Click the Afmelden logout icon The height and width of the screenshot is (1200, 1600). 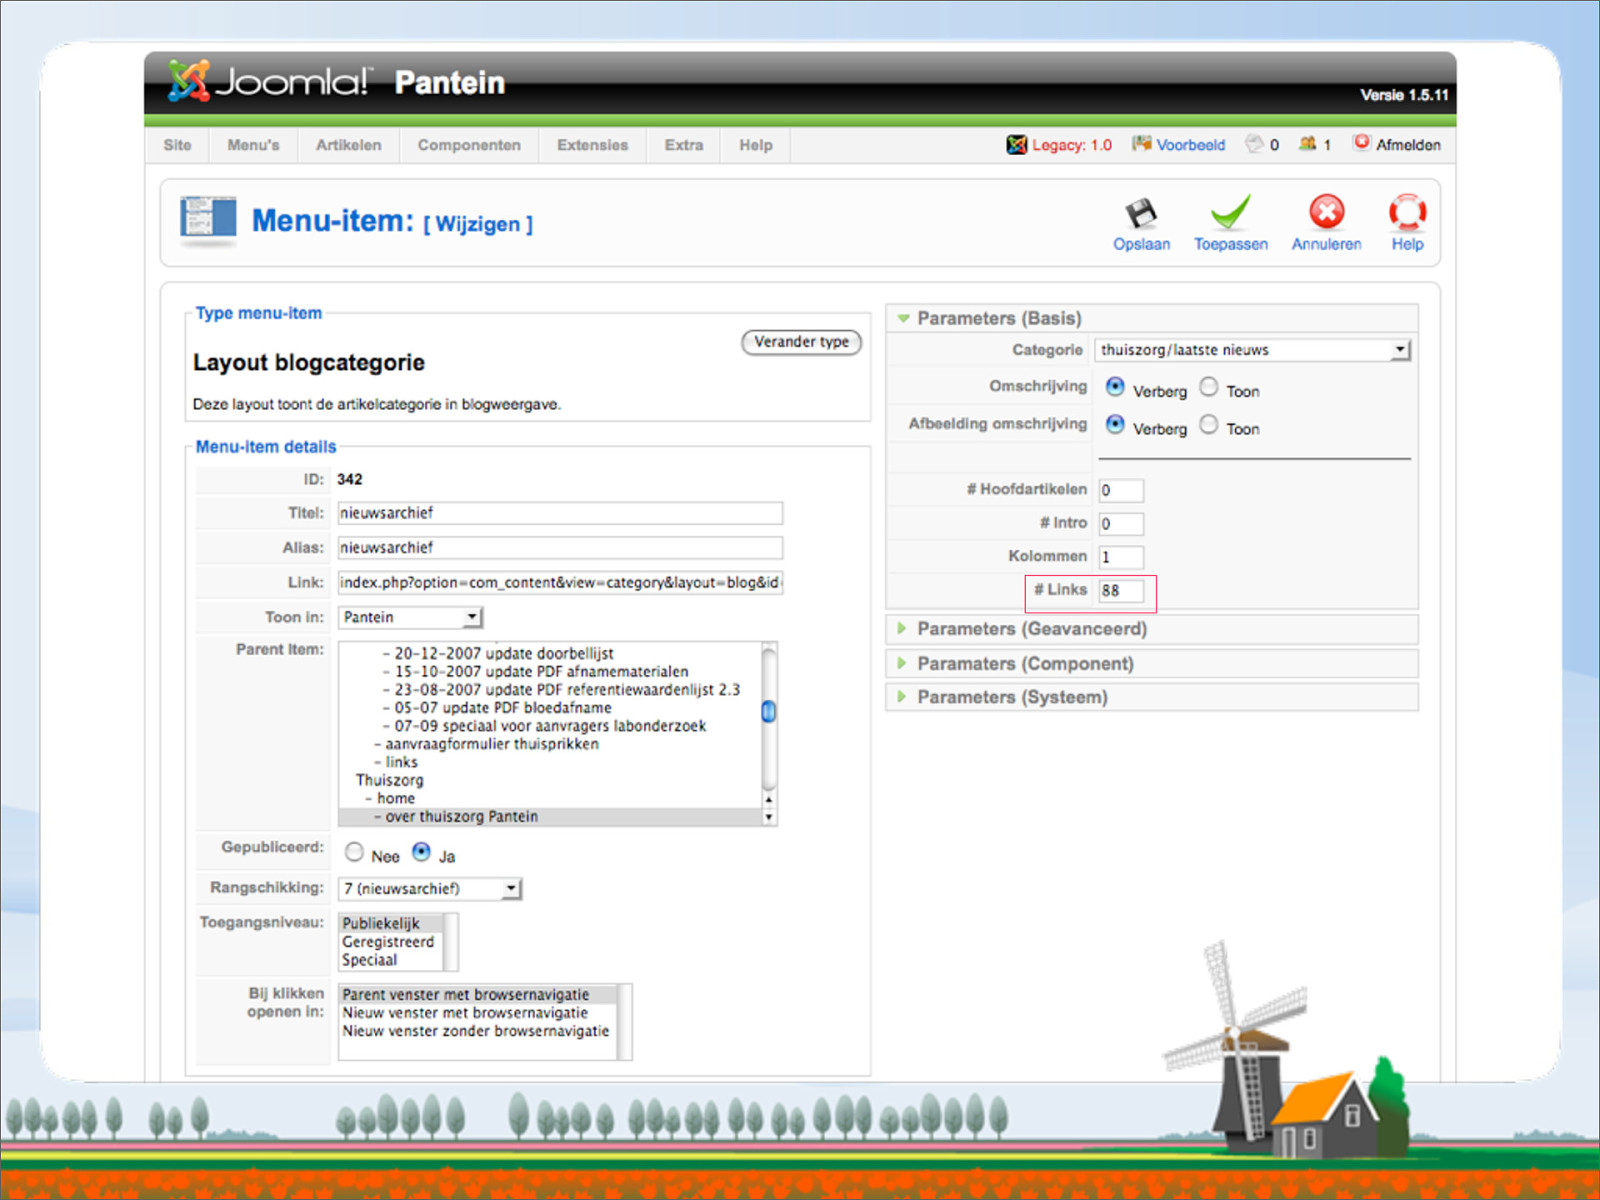(1362, 143)
